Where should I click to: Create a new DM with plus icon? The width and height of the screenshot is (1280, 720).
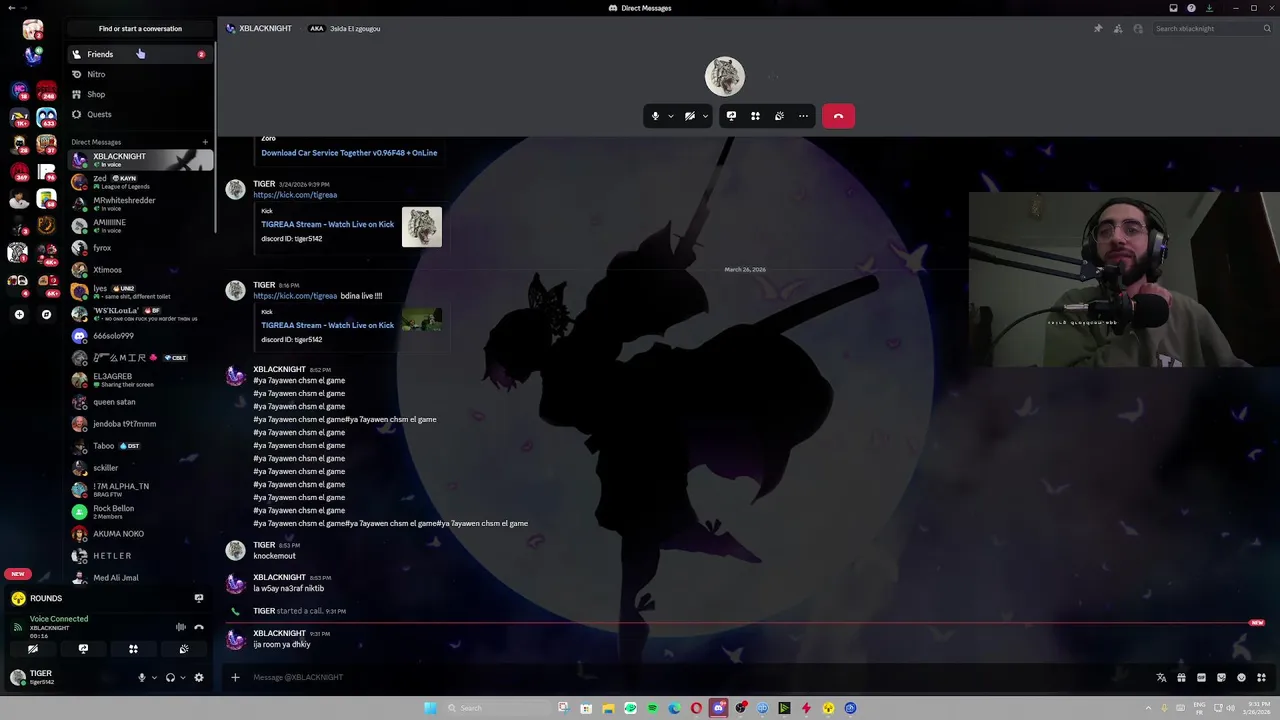205,142
